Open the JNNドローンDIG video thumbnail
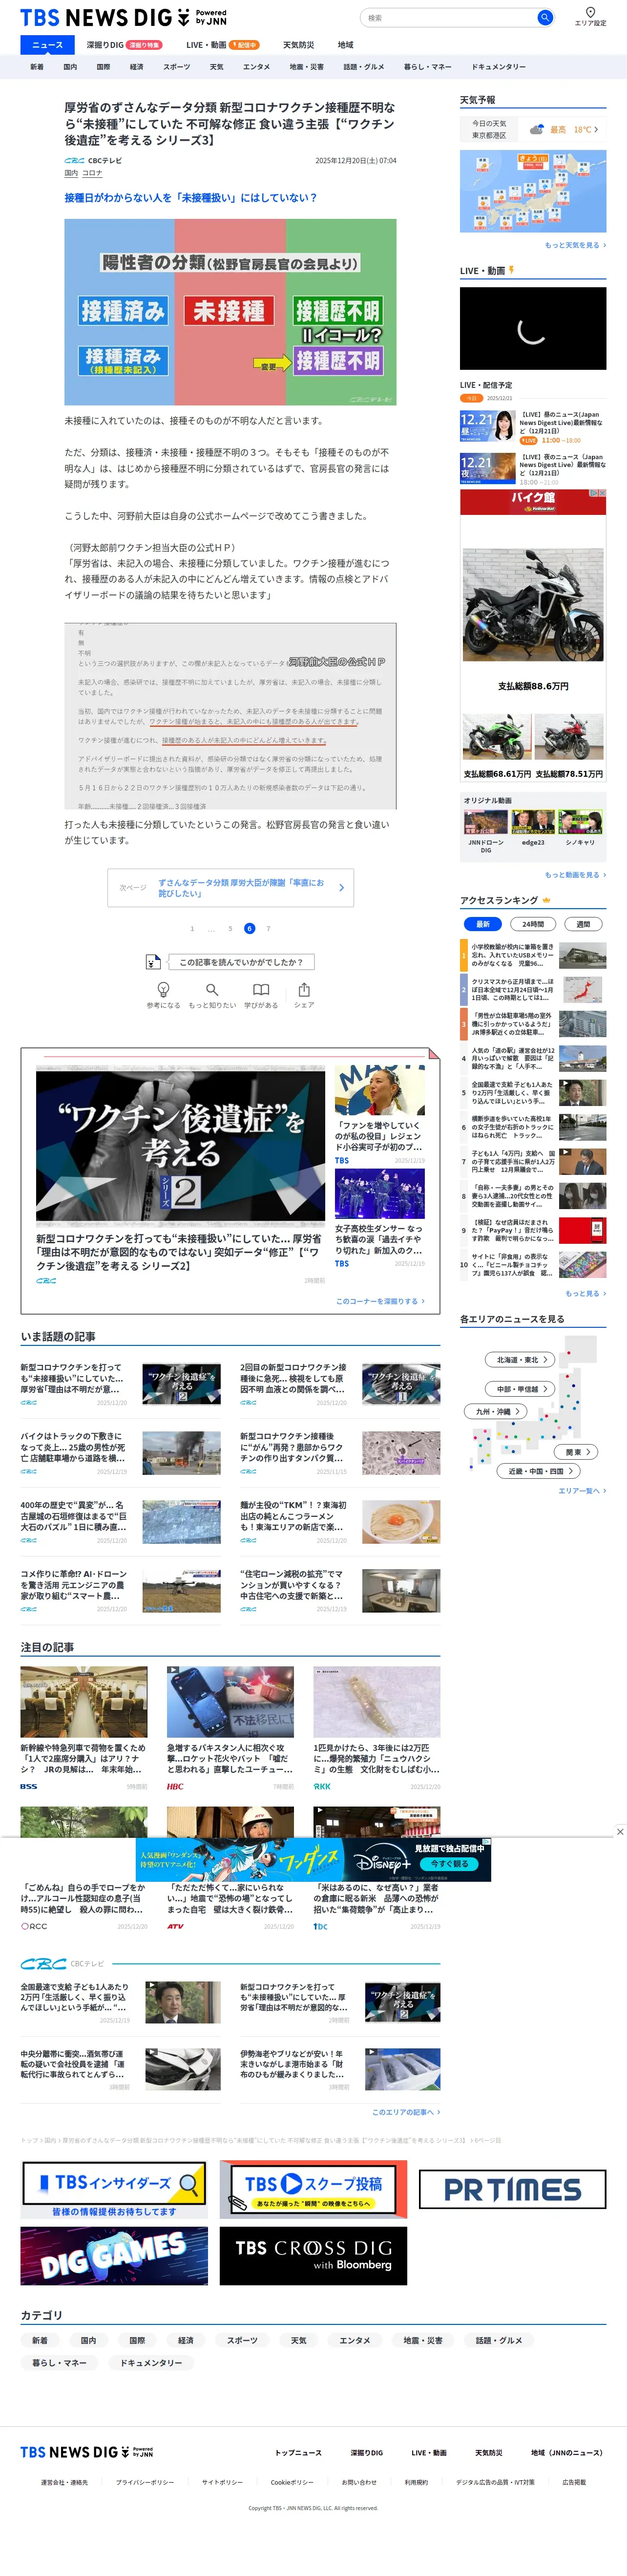Screen dimensions: 627x2576 tap(486, 822)
